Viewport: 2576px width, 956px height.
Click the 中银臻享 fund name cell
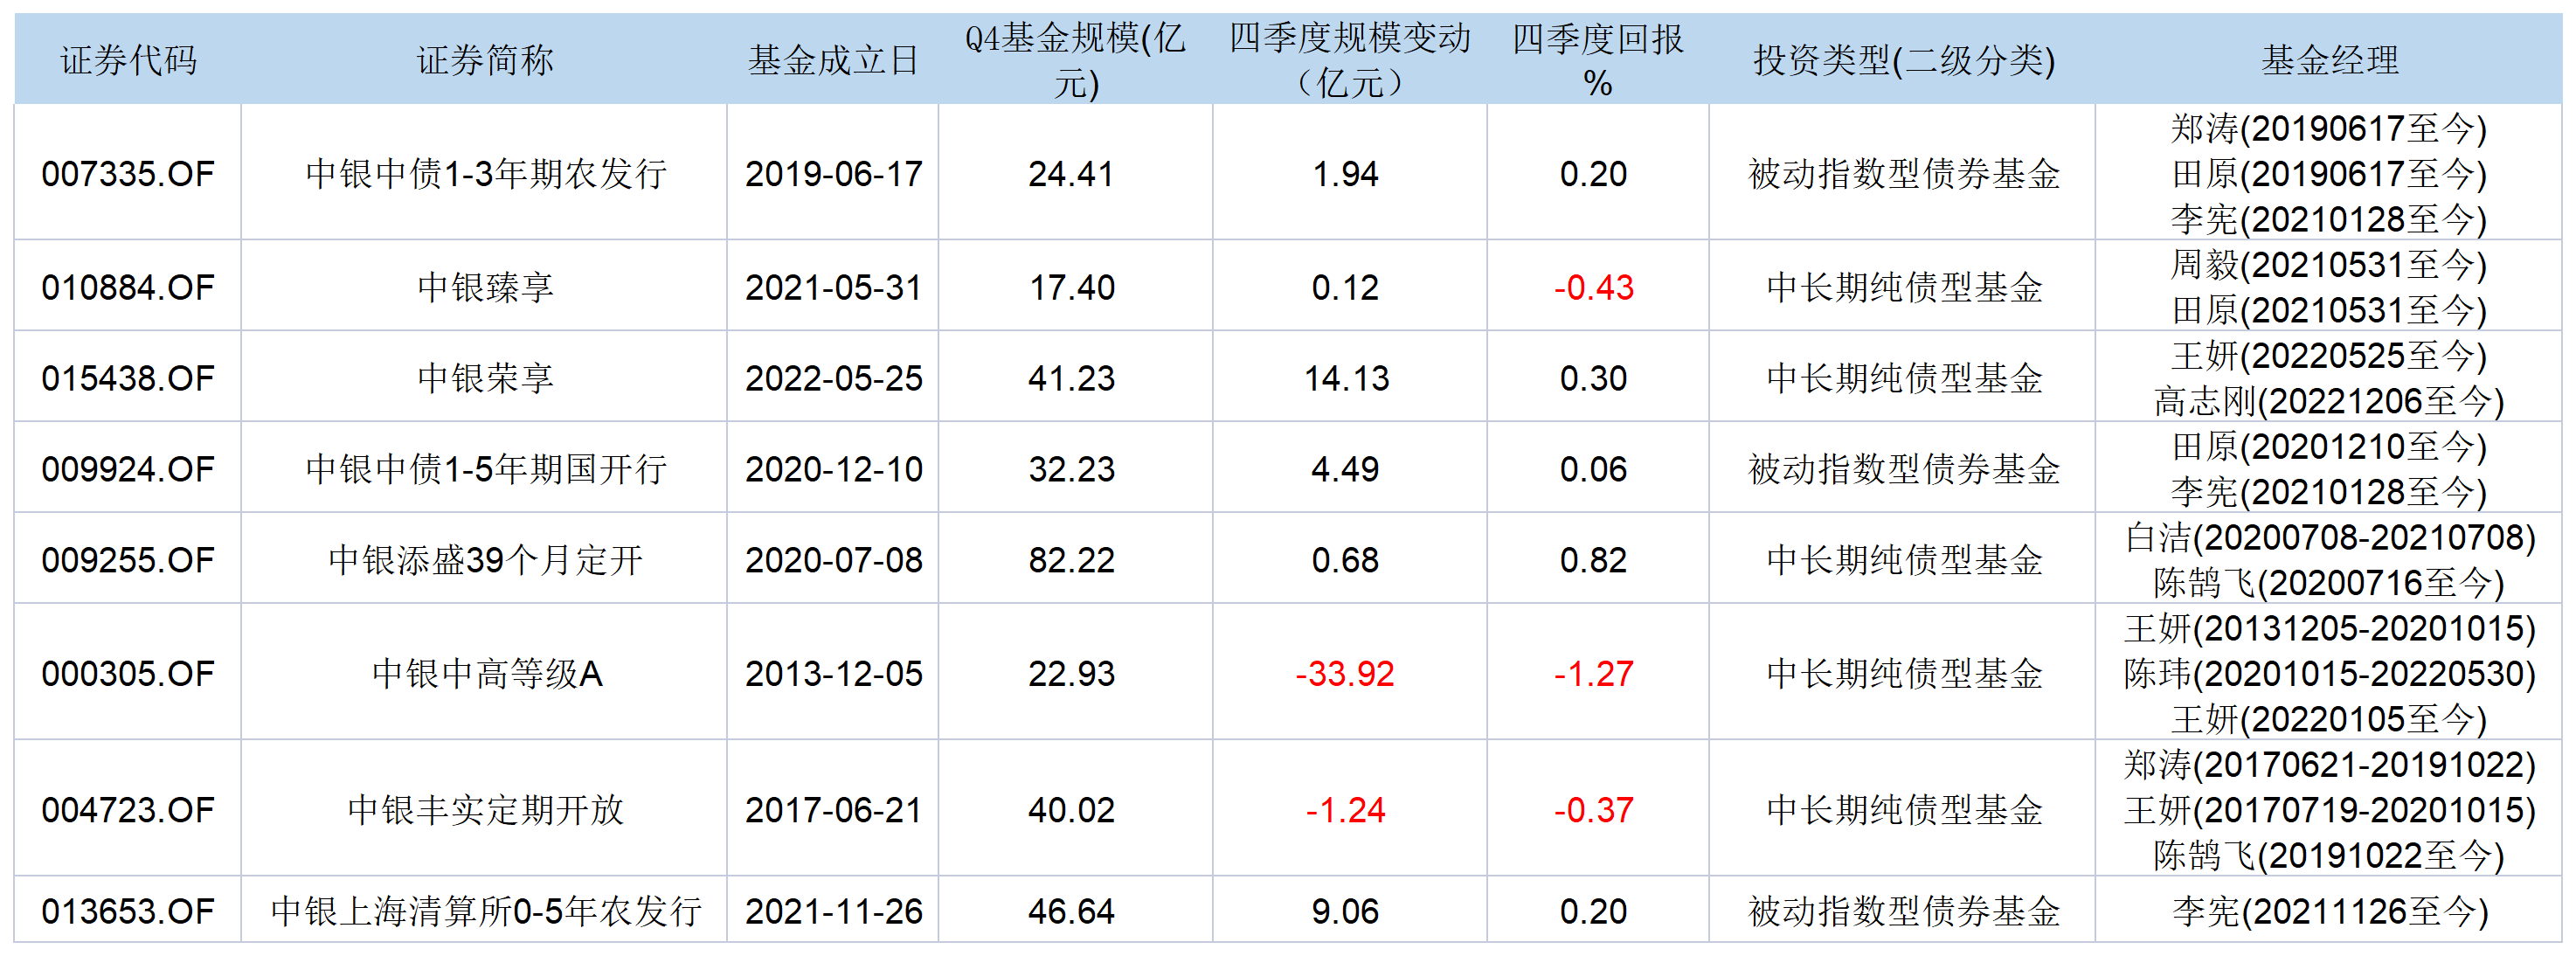485,288
